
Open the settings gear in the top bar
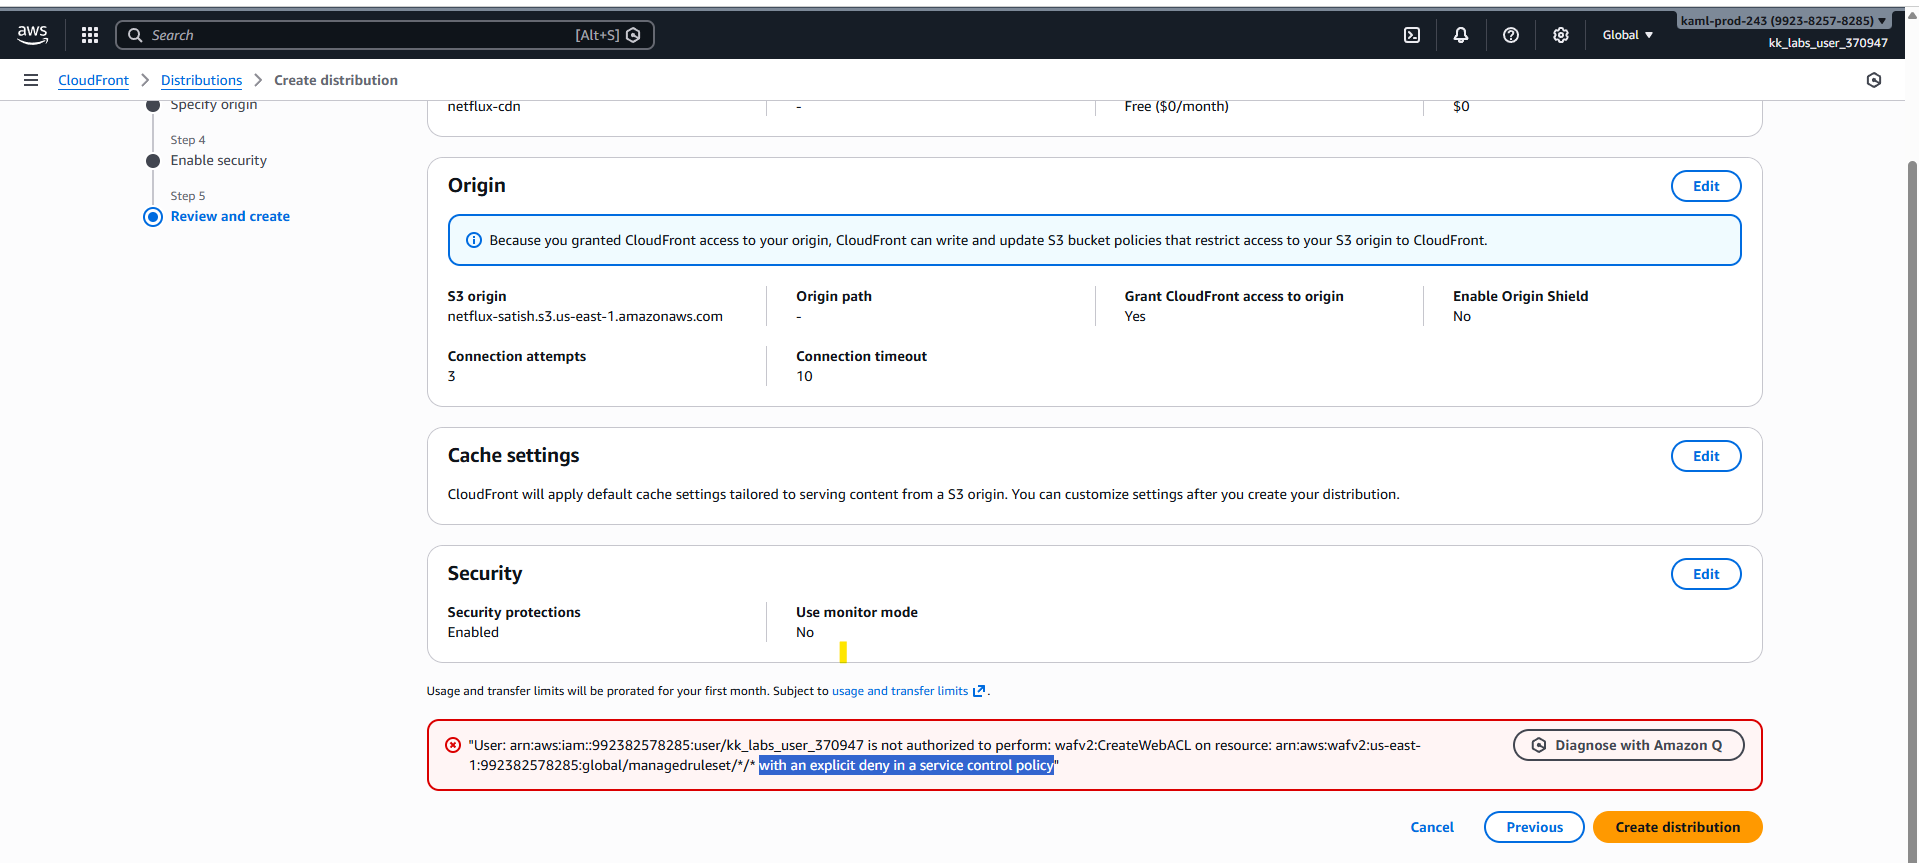point(1561,35)
